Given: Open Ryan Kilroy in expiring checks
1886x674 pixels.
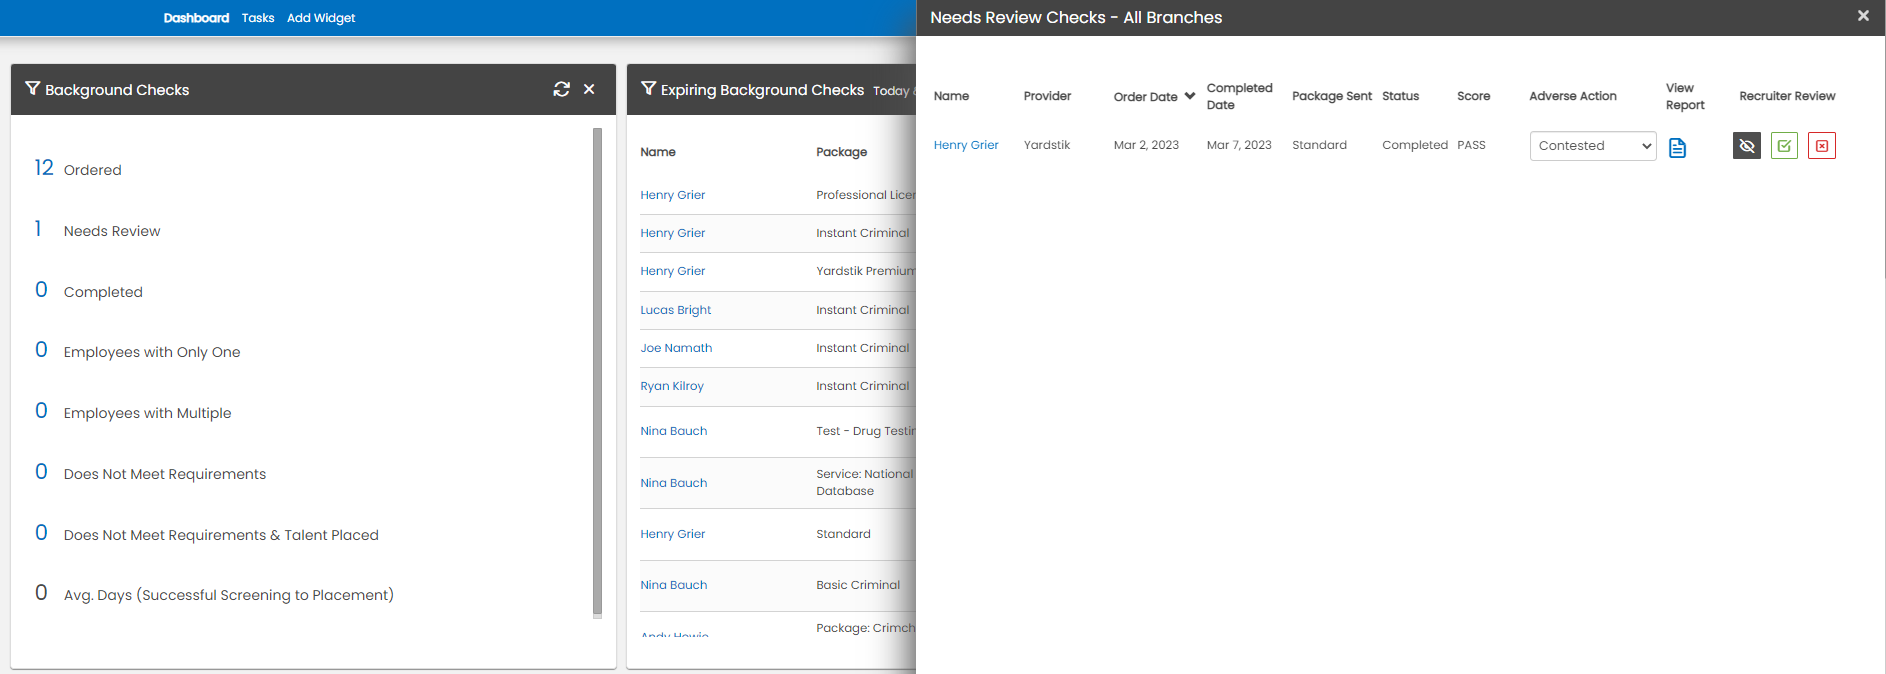Looking at the screenshot, I should point(672,386).
